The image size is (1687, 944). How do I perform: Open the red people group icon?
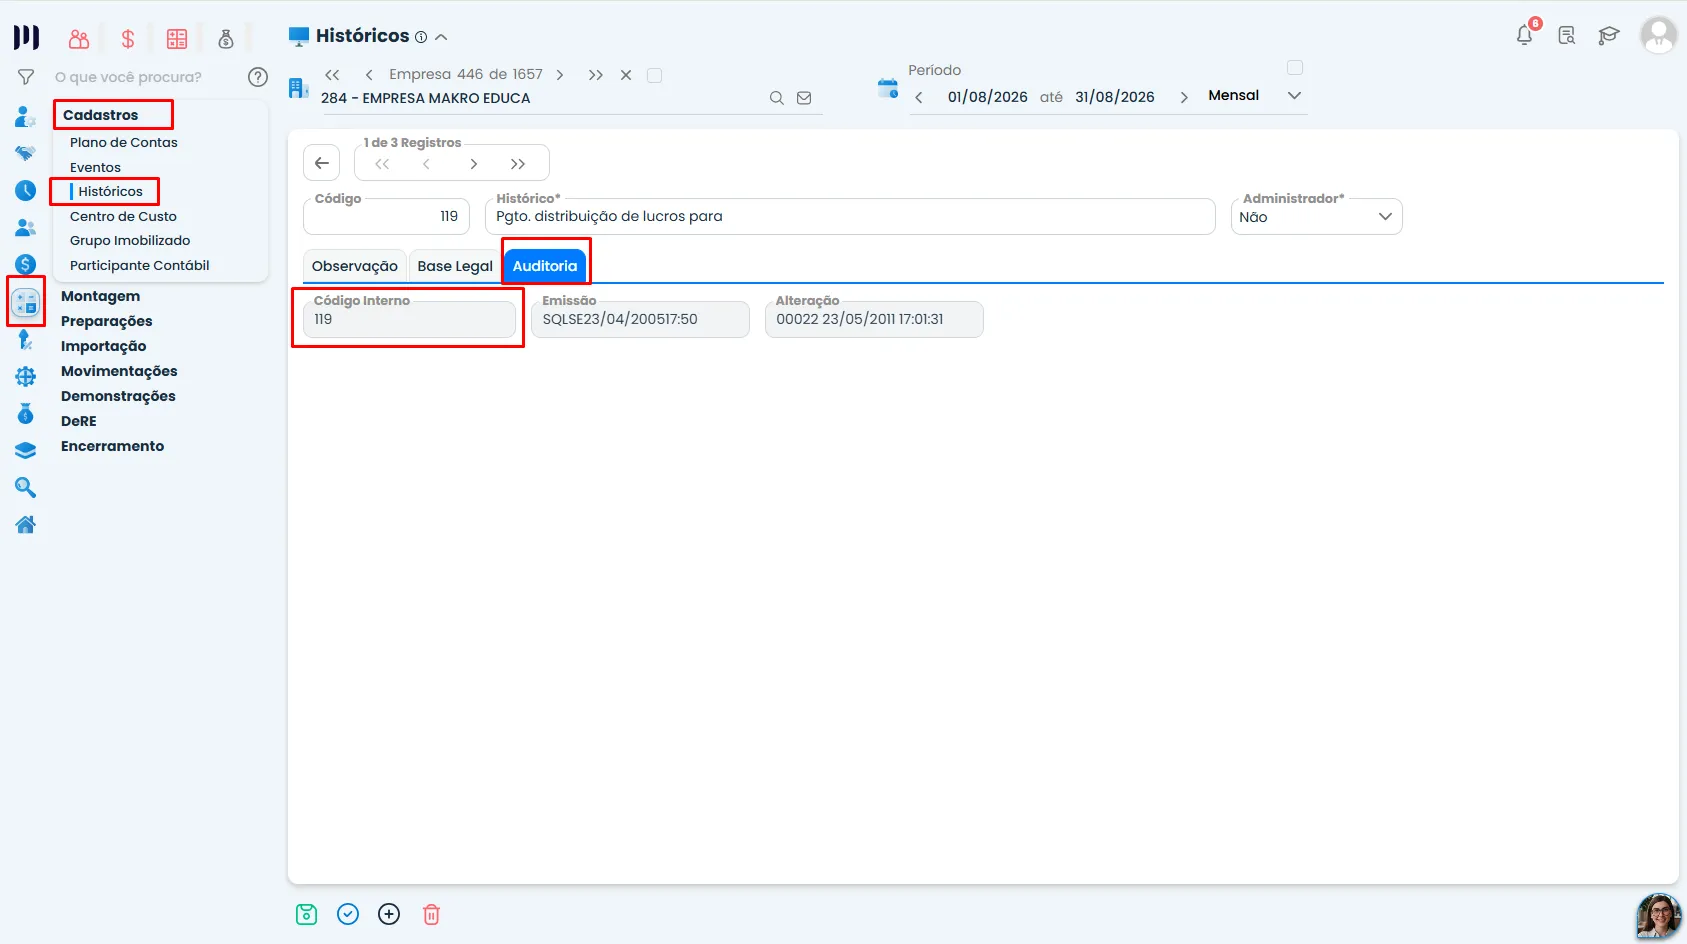pos(79,39)
